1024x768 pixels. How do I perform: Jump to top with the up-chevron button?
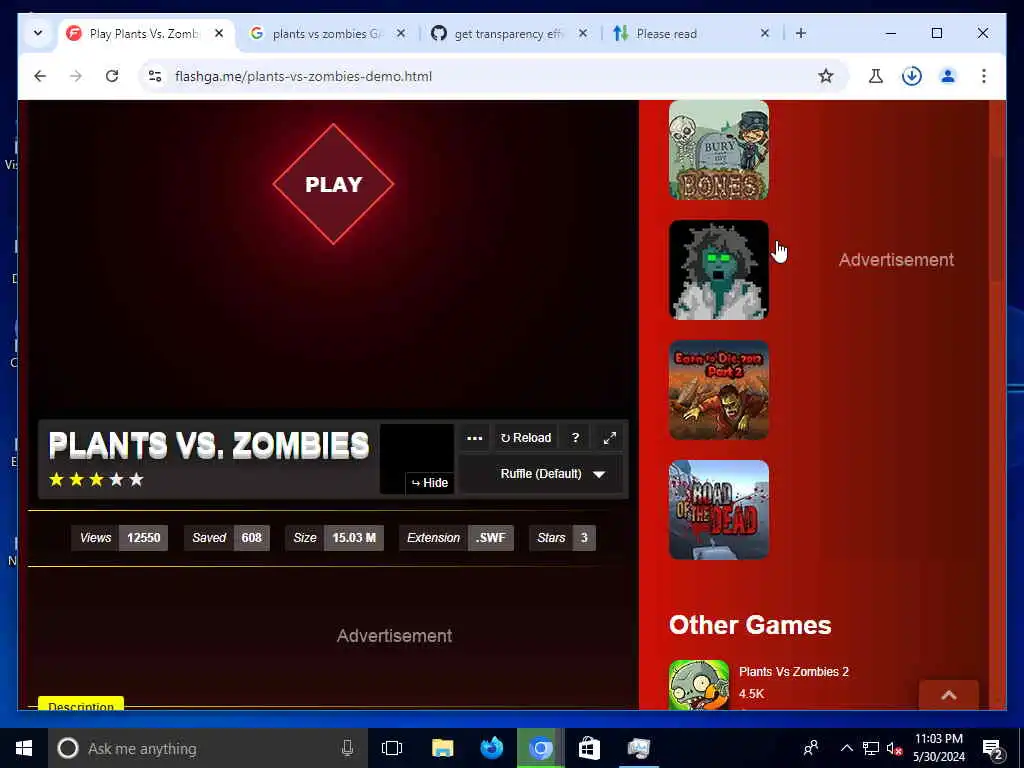(948, 695)
